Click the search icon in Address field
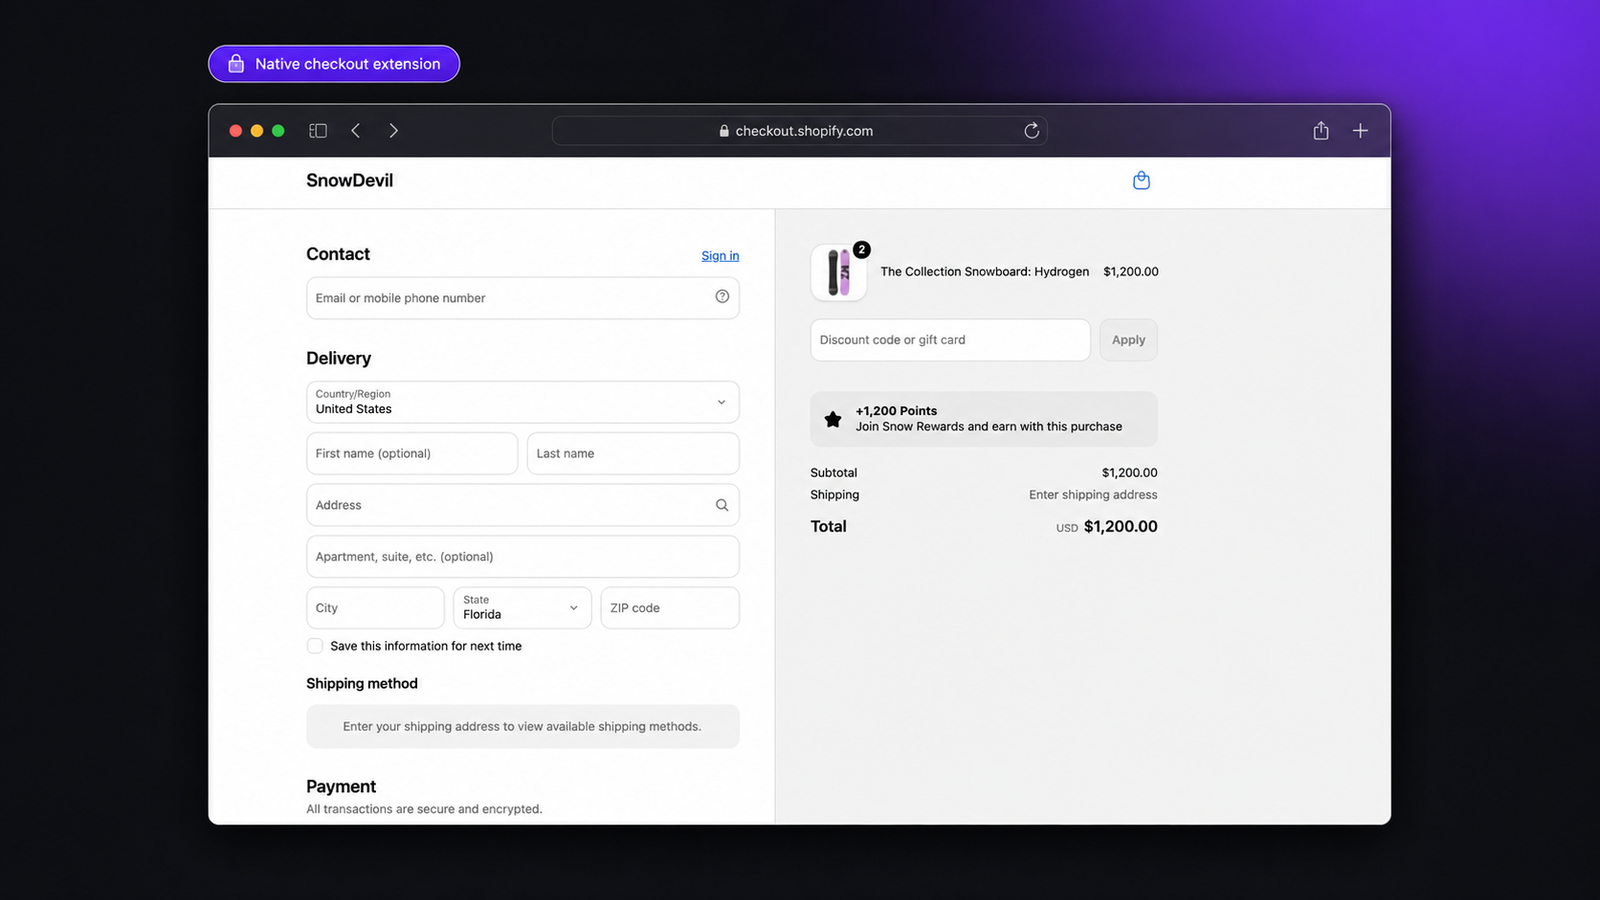This screenshot has width=1600, height=900. coord(722,505)
